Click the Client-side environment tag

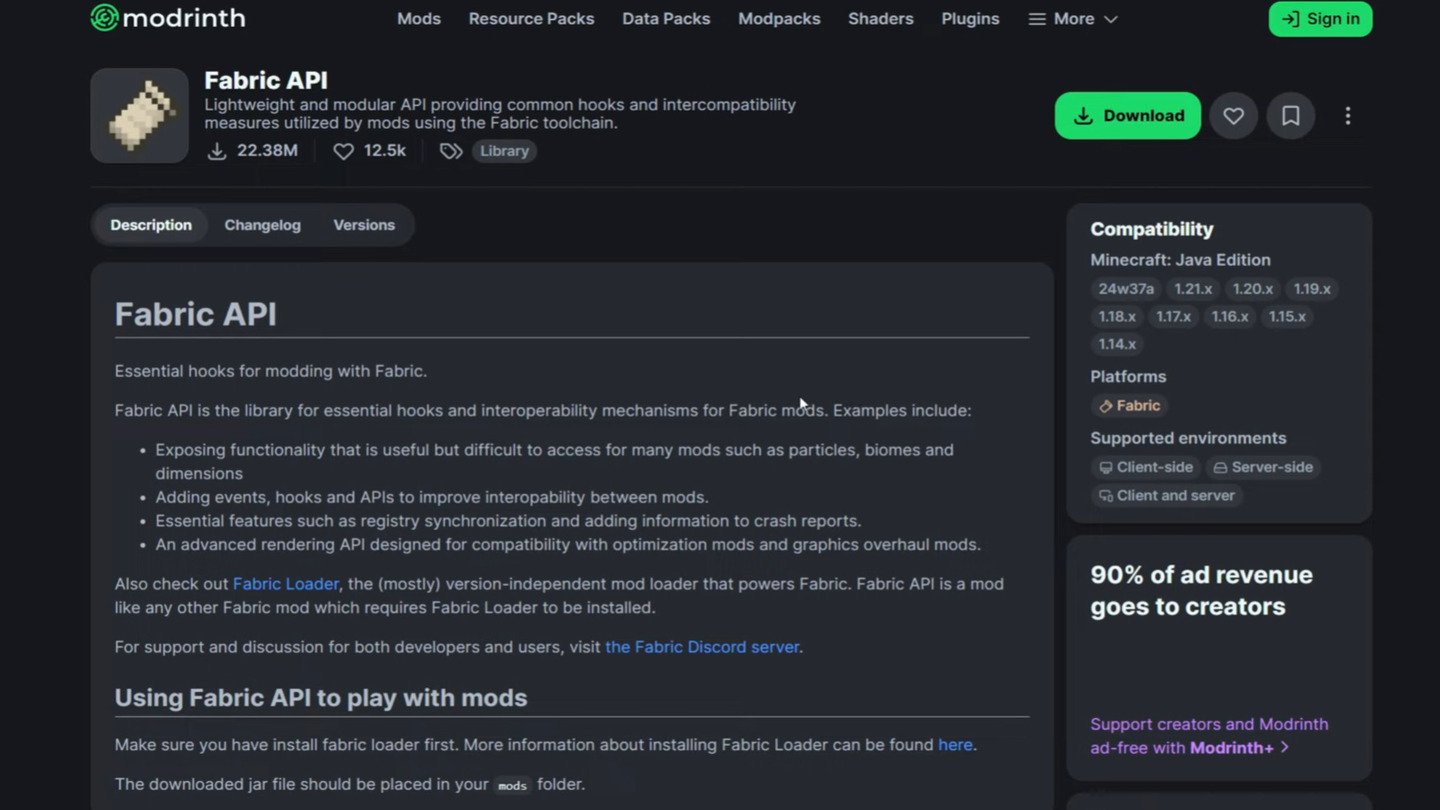pyautogui.click(x=1145, y=467)
